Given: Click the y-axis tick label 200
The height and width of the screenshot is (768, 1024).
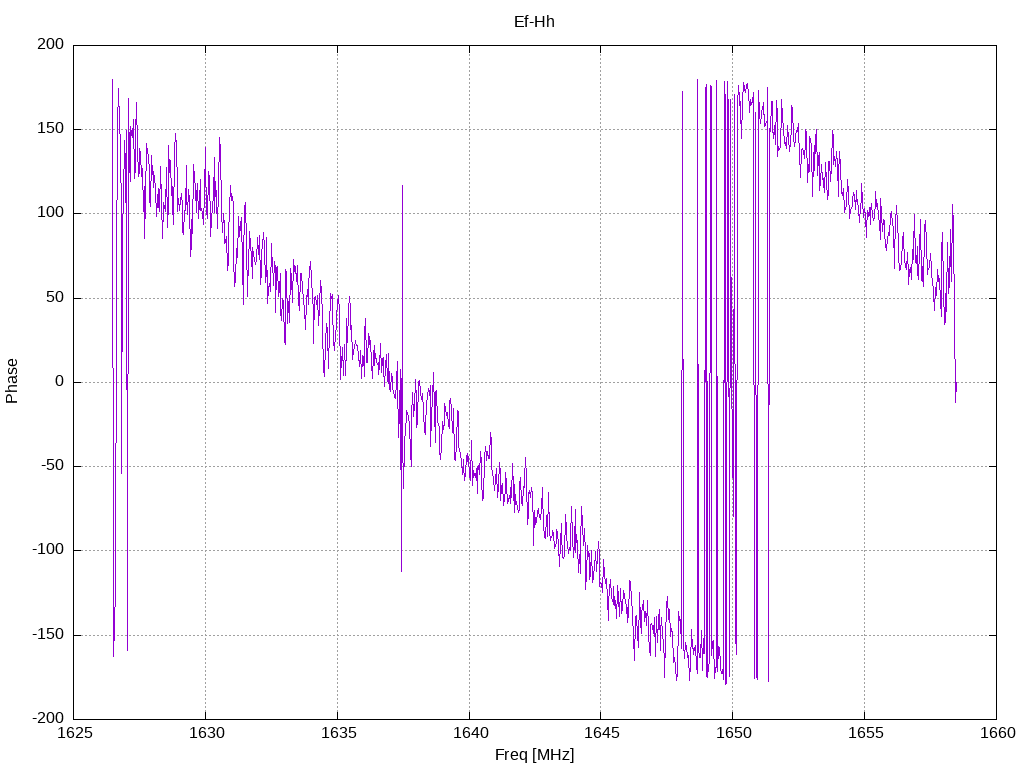Looking at the screenshot, I should [51, 44].
